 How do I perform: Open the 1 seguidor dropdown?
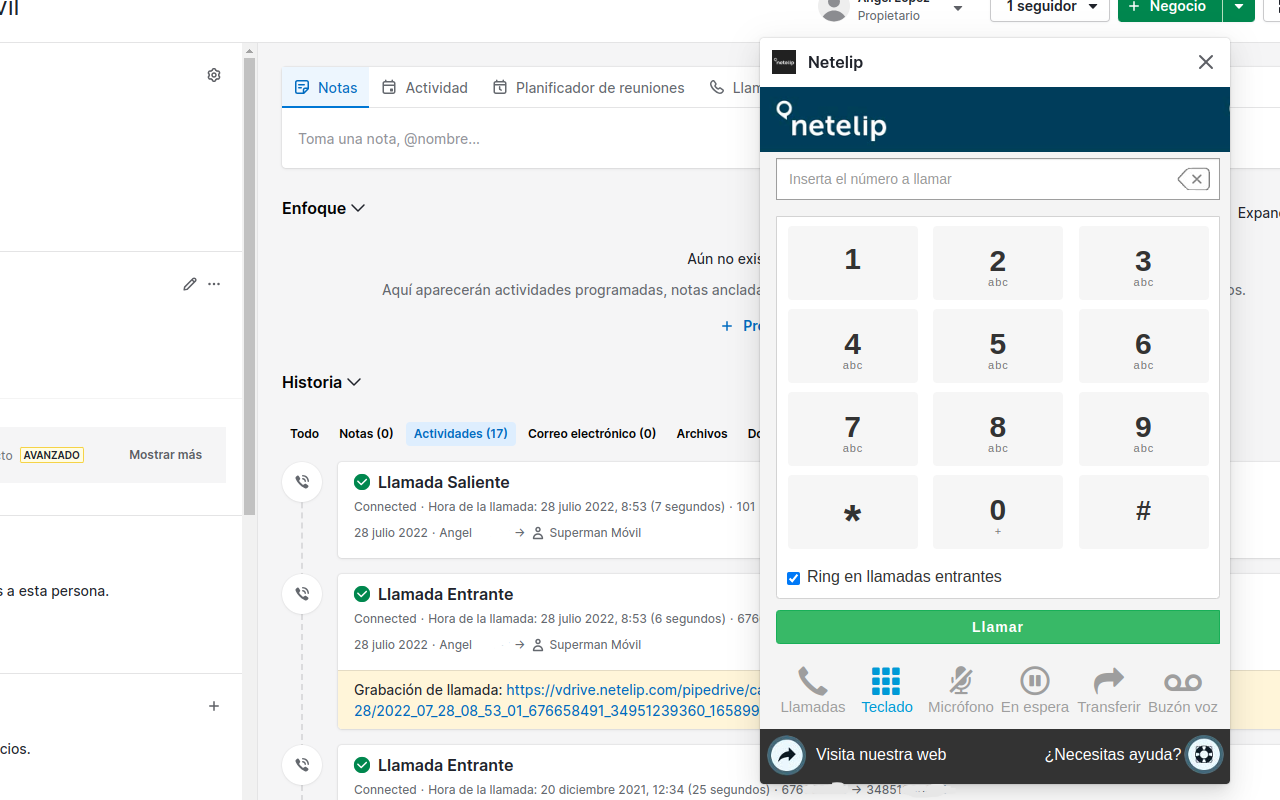pyautogui.click(x=1050, y=8)
